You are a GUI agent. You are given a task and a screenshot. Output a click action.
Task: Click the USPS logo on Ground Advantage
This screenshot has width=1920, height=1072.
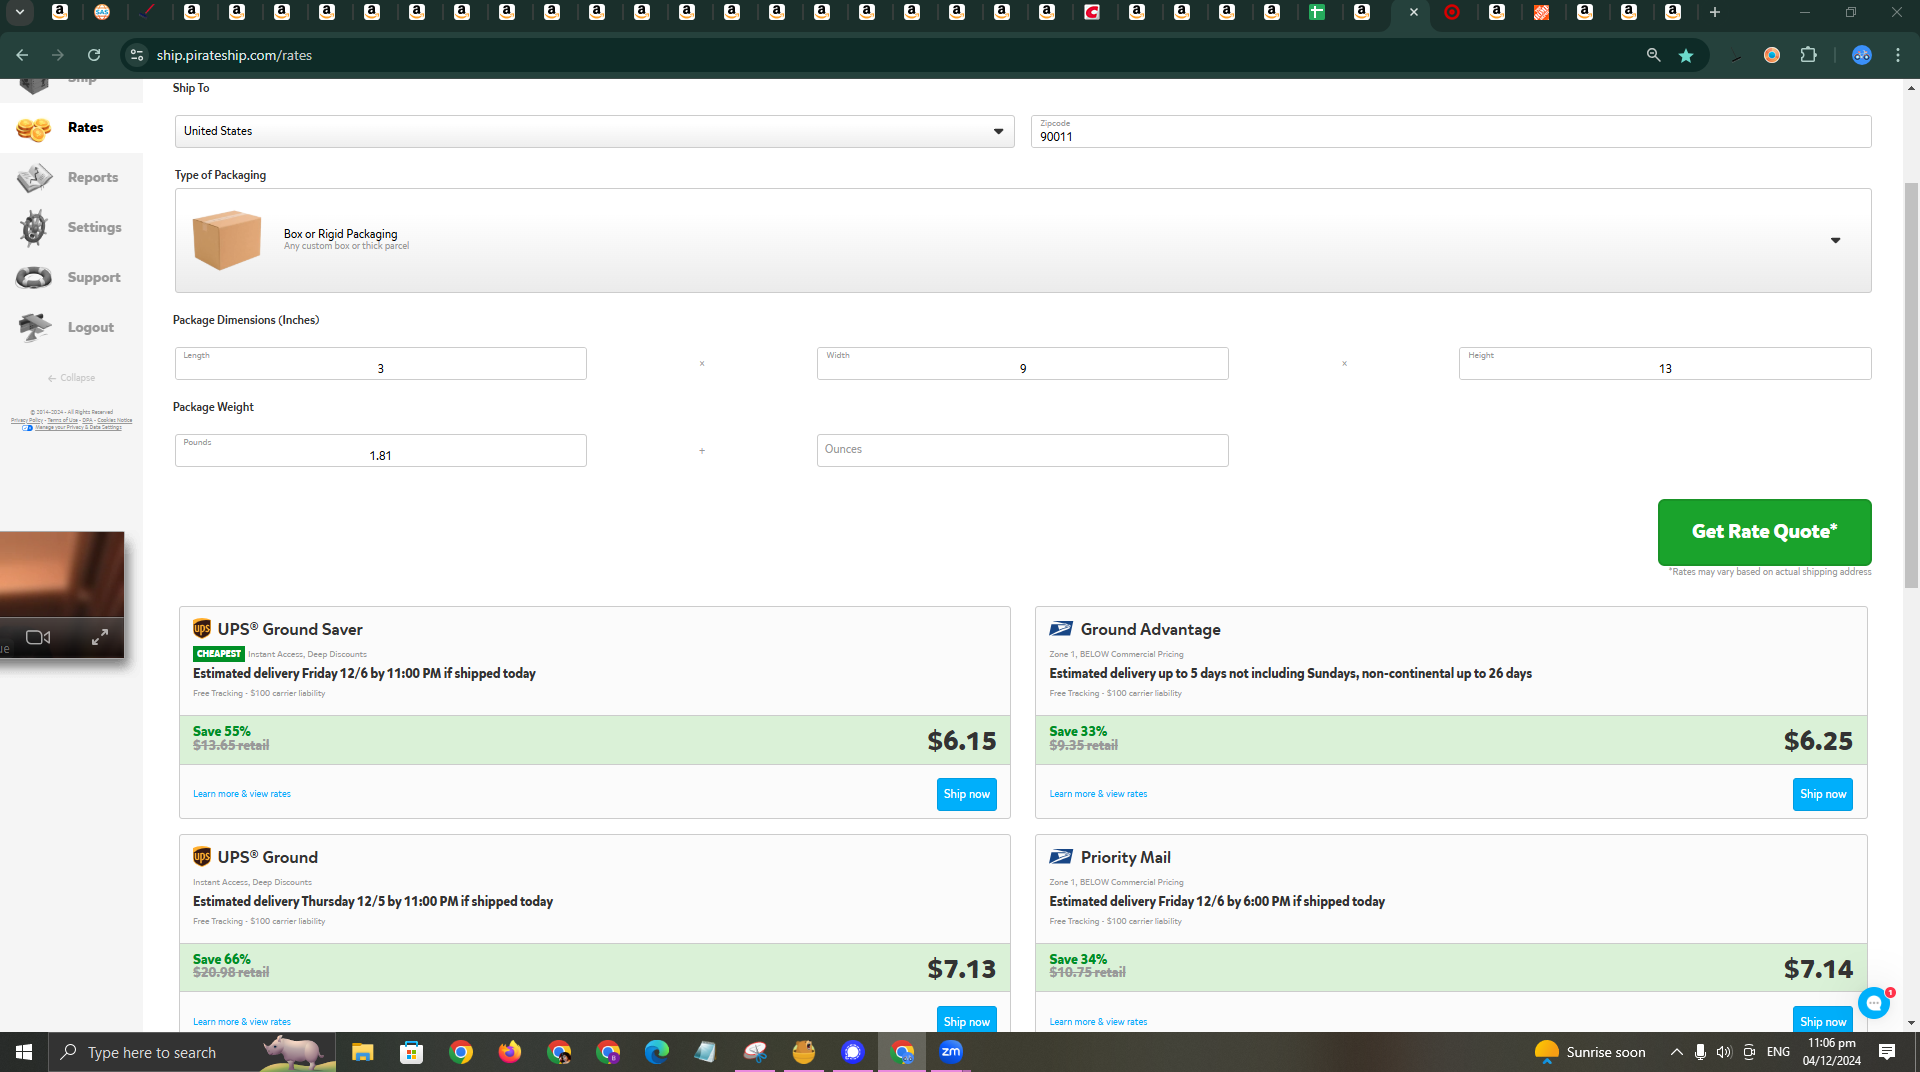point(1061,629)
